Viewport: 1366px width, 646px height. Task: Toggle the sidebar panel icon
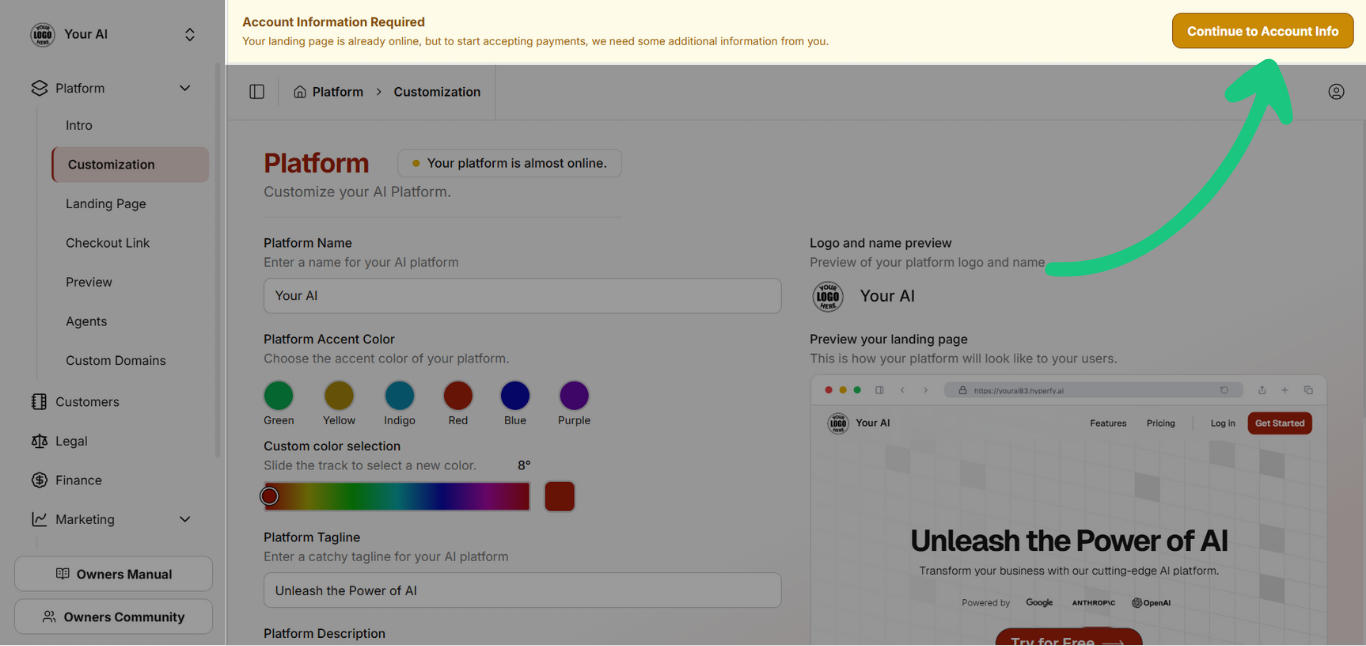[x=257, y=92]
